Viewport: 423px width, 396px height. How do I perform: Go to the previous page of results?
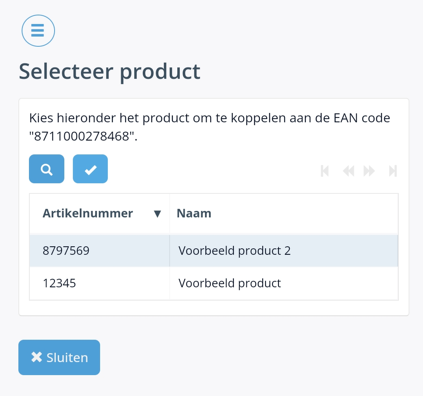click(x=348, y=171)
